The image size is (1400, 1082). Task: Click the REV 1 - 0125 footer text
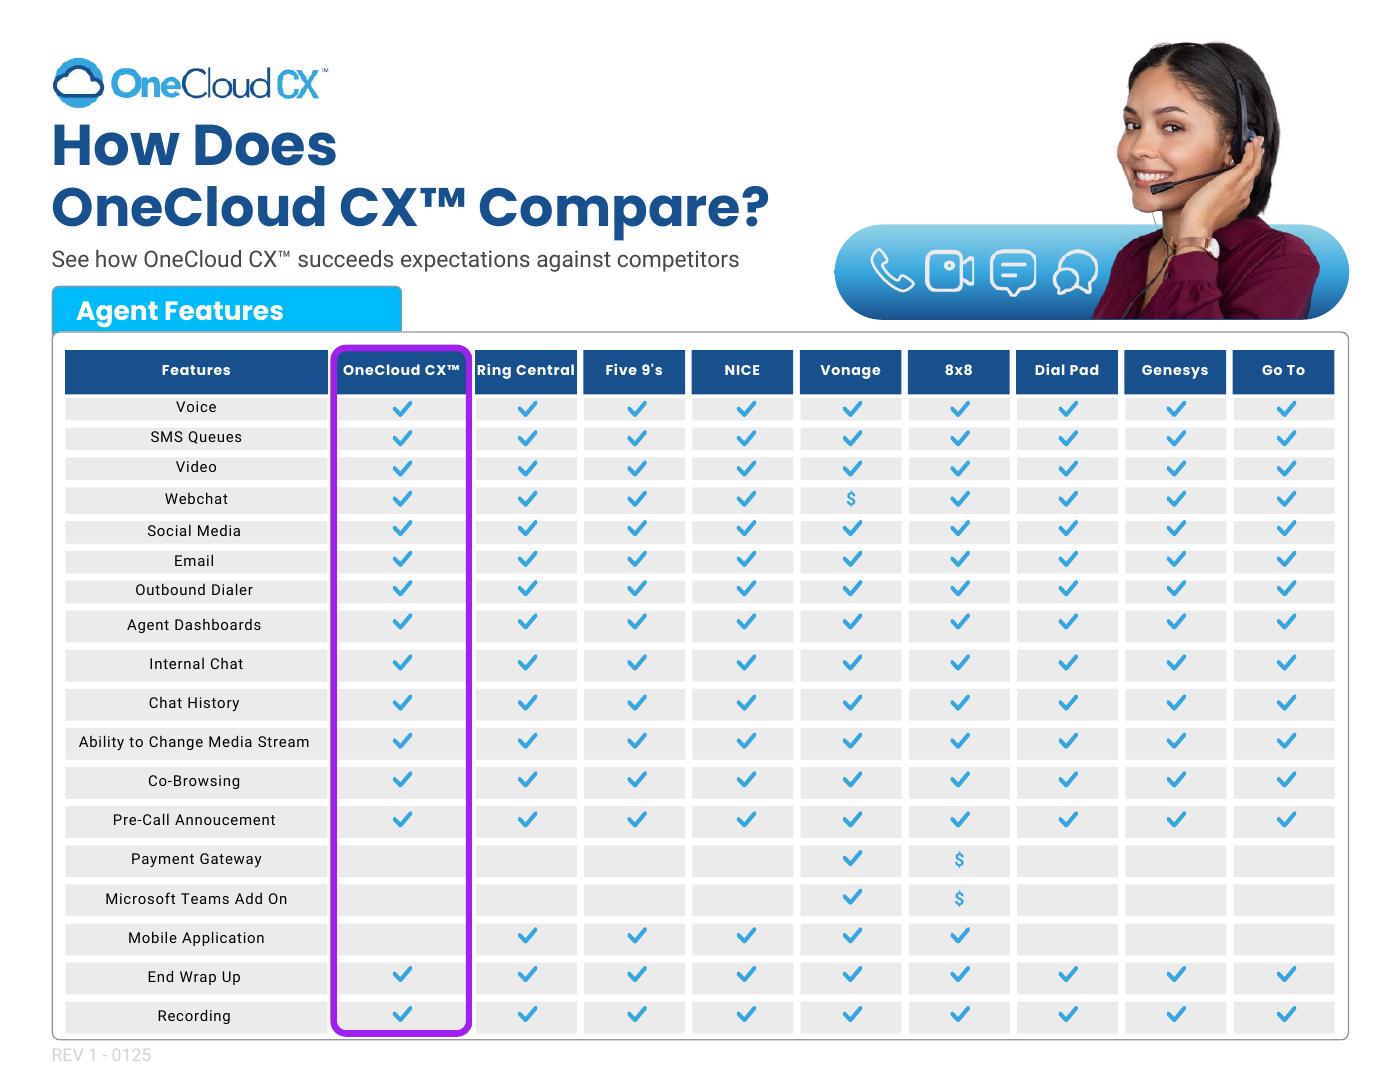[101, 1055]
